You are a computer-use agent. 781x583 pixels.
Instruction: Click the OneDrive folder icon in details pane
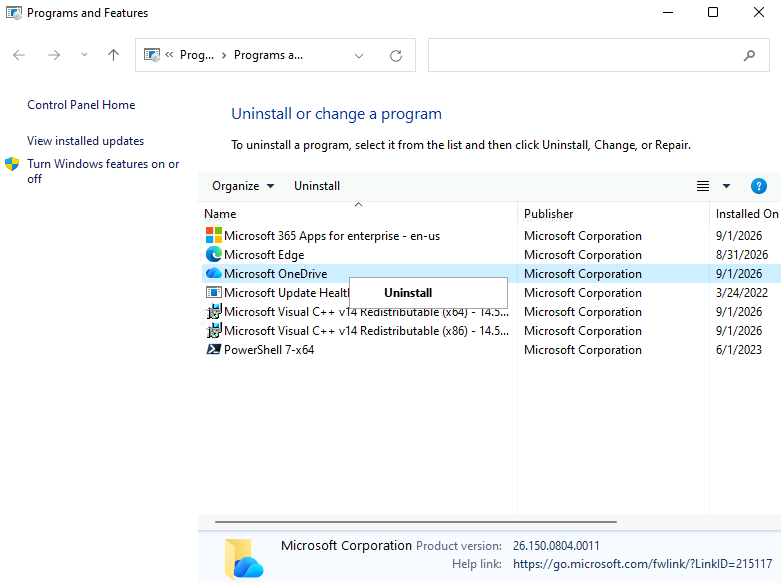[x=244, y=559]
